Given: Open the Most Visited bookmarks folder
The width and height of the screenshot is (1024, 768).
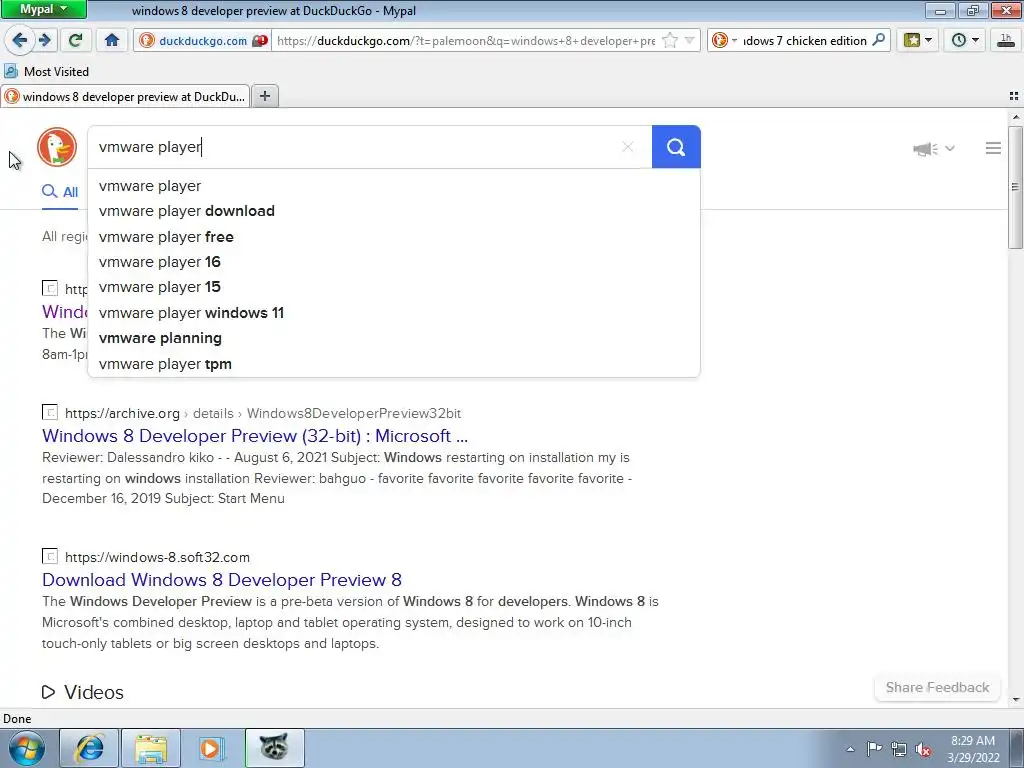Looking at the screenshot, I should tap(46, 71).
